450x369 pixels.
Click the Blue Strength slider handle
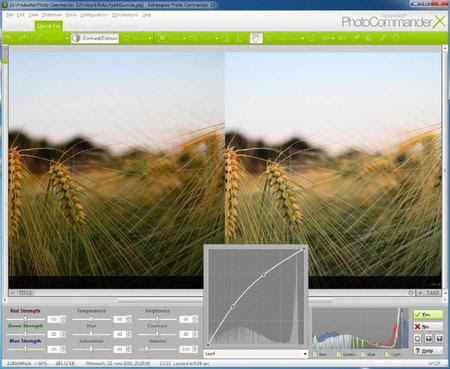coord(25,349)
